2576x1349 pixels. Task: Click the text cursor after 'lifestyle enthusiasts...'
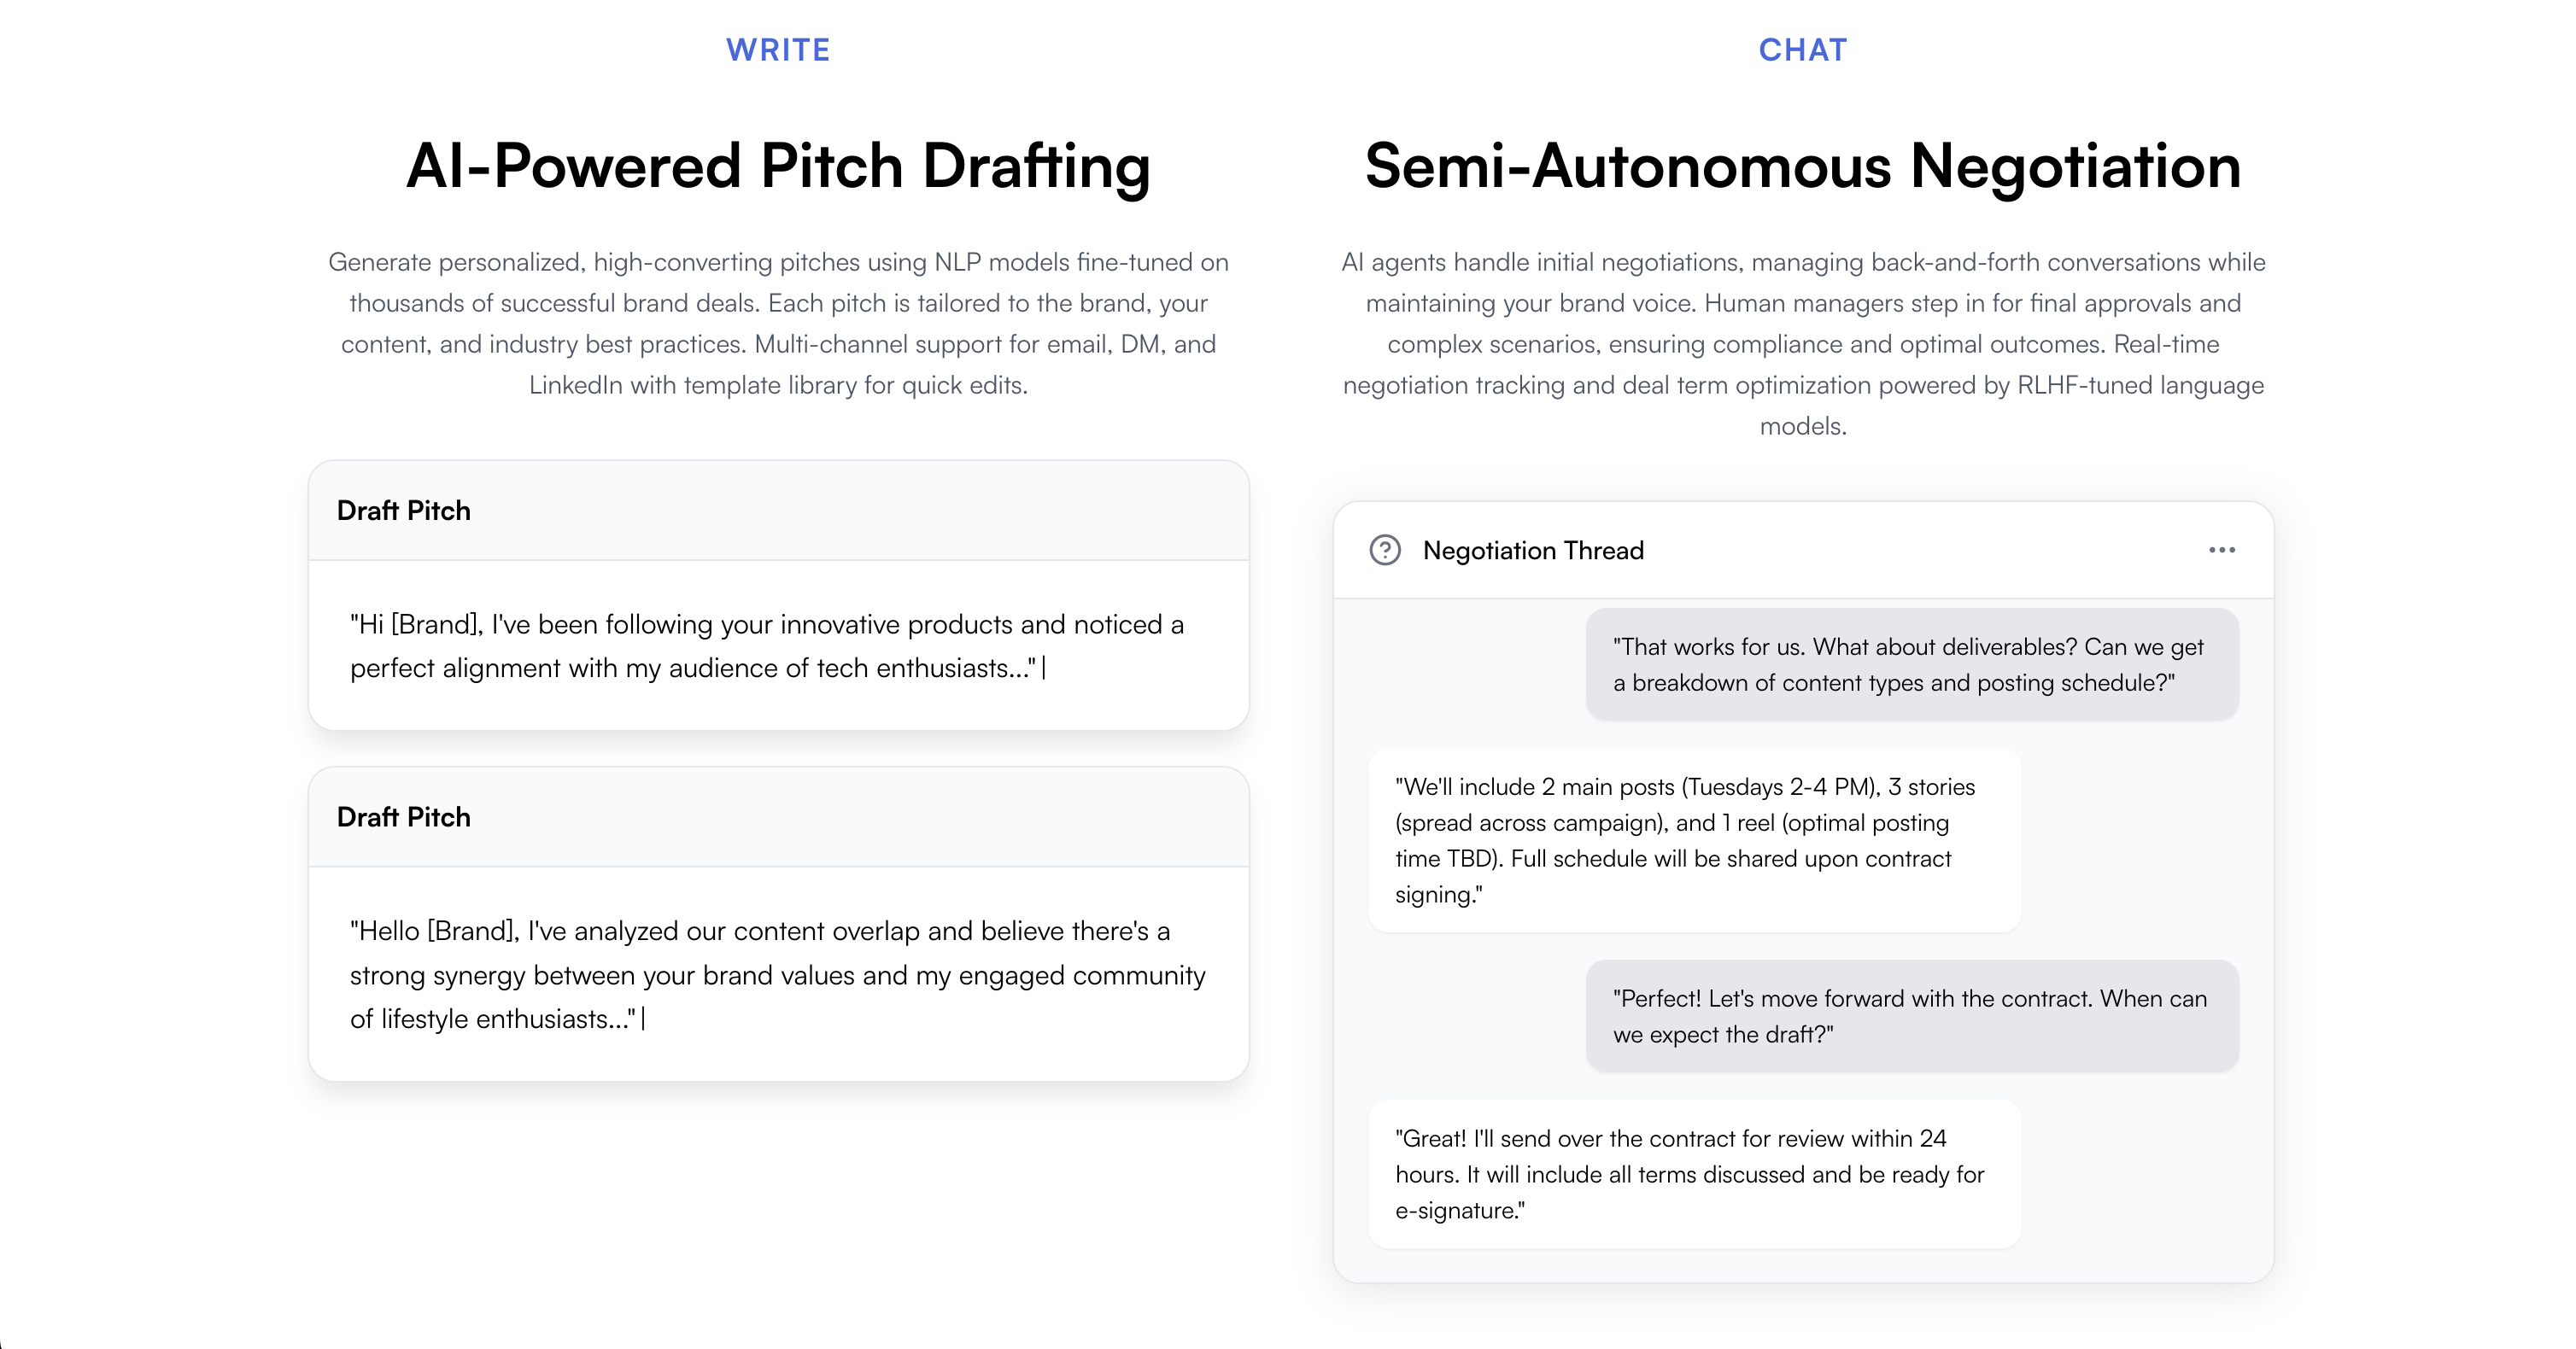pos(643,1019)
